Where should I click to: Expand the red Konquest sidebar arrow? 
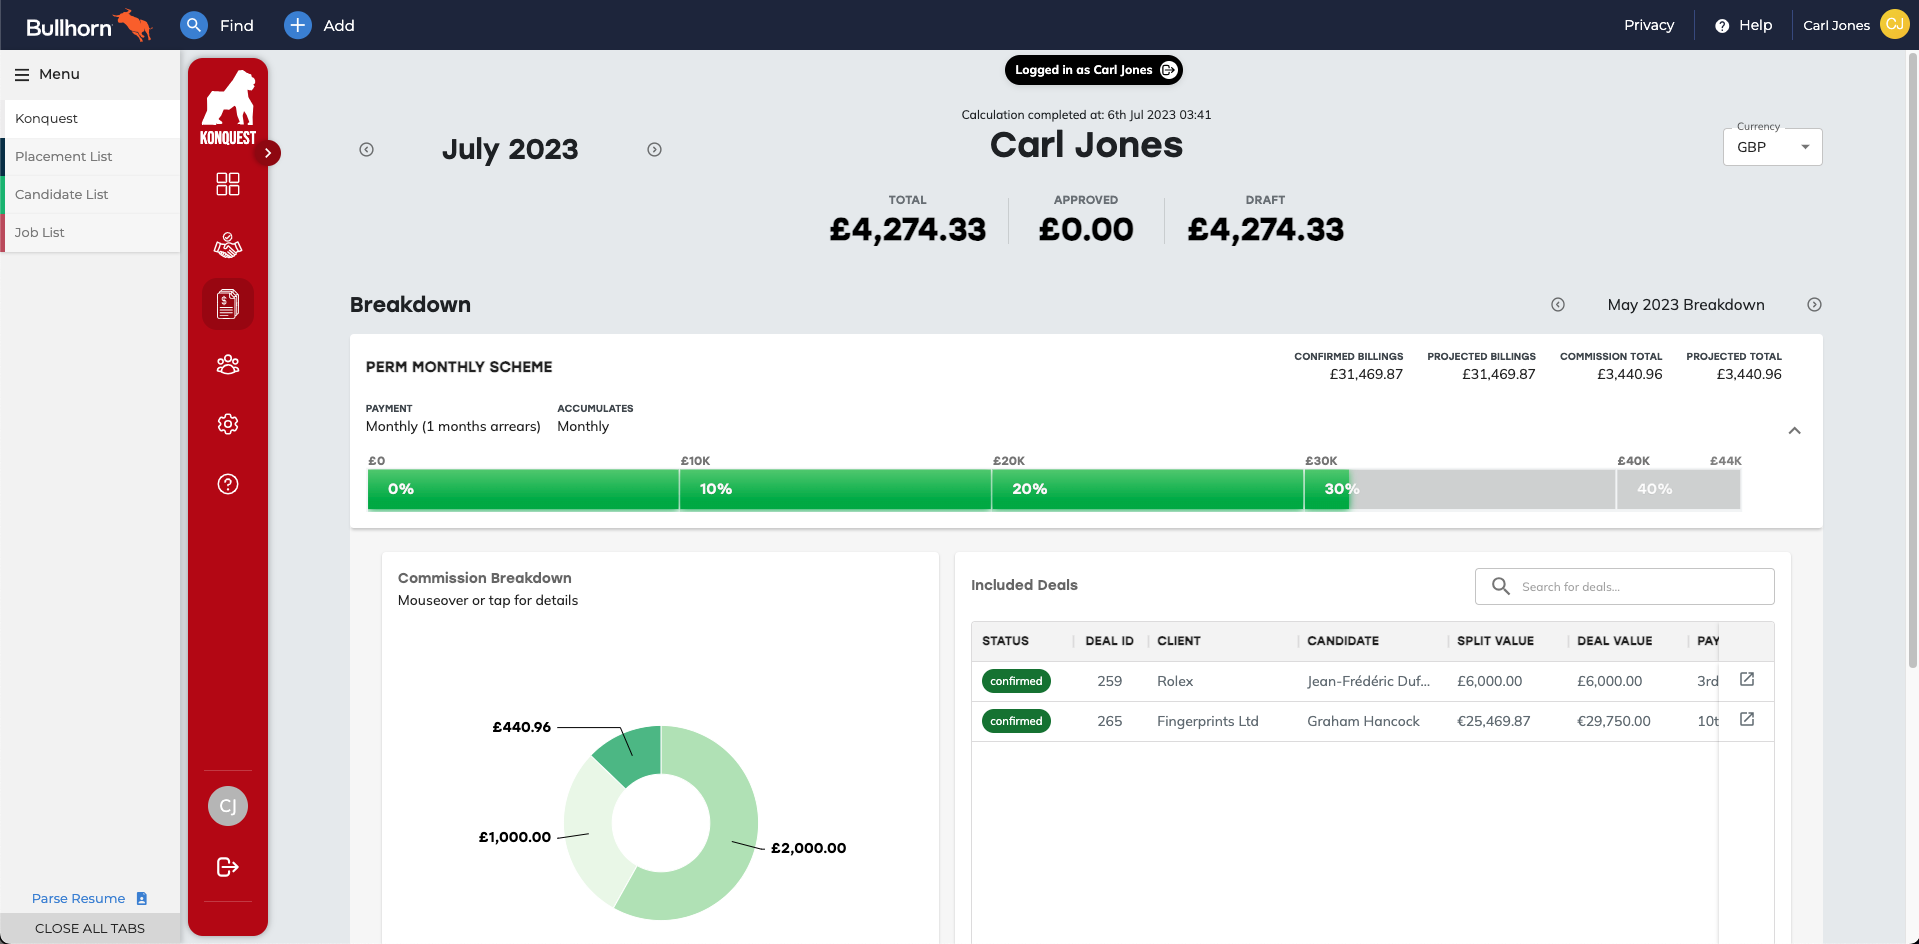click(268, 153)
